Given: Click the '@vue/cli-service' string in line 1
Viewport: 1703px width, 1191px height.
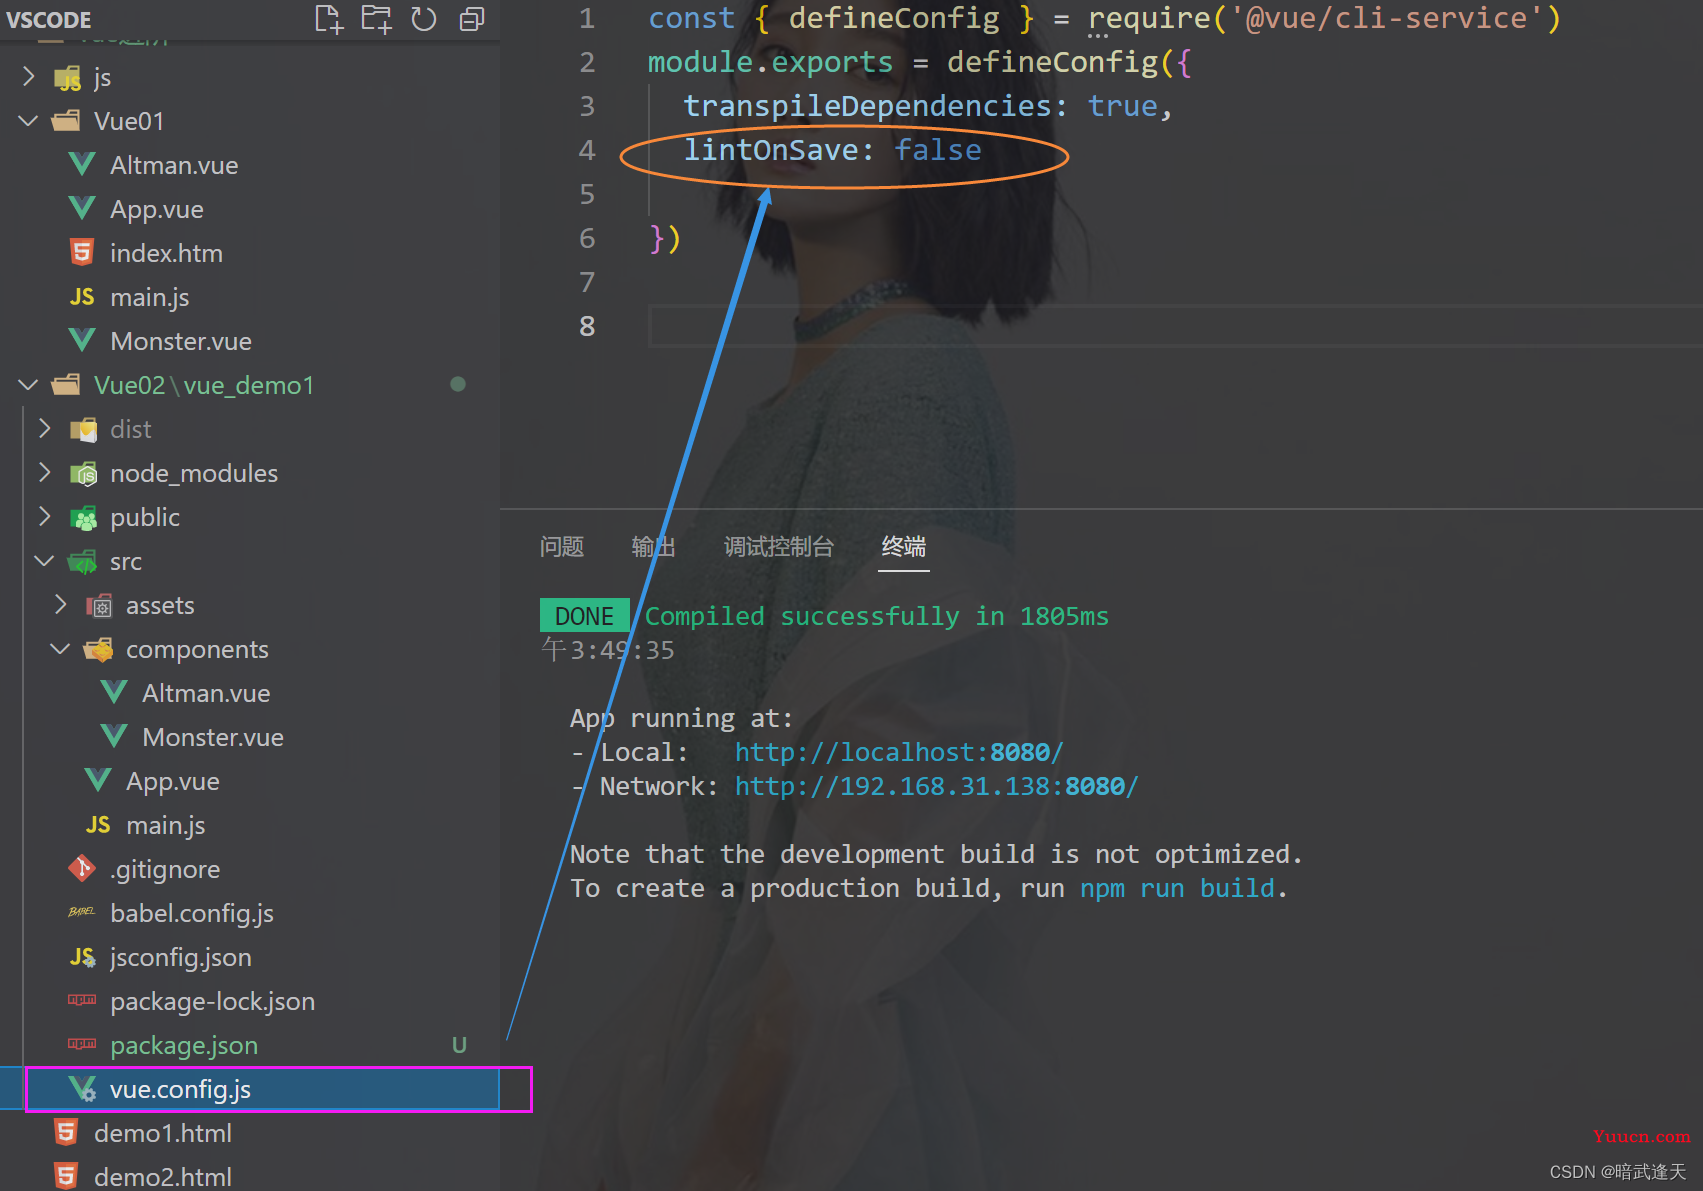Looking at the screenshot, I should click(x=1387, y=18).
